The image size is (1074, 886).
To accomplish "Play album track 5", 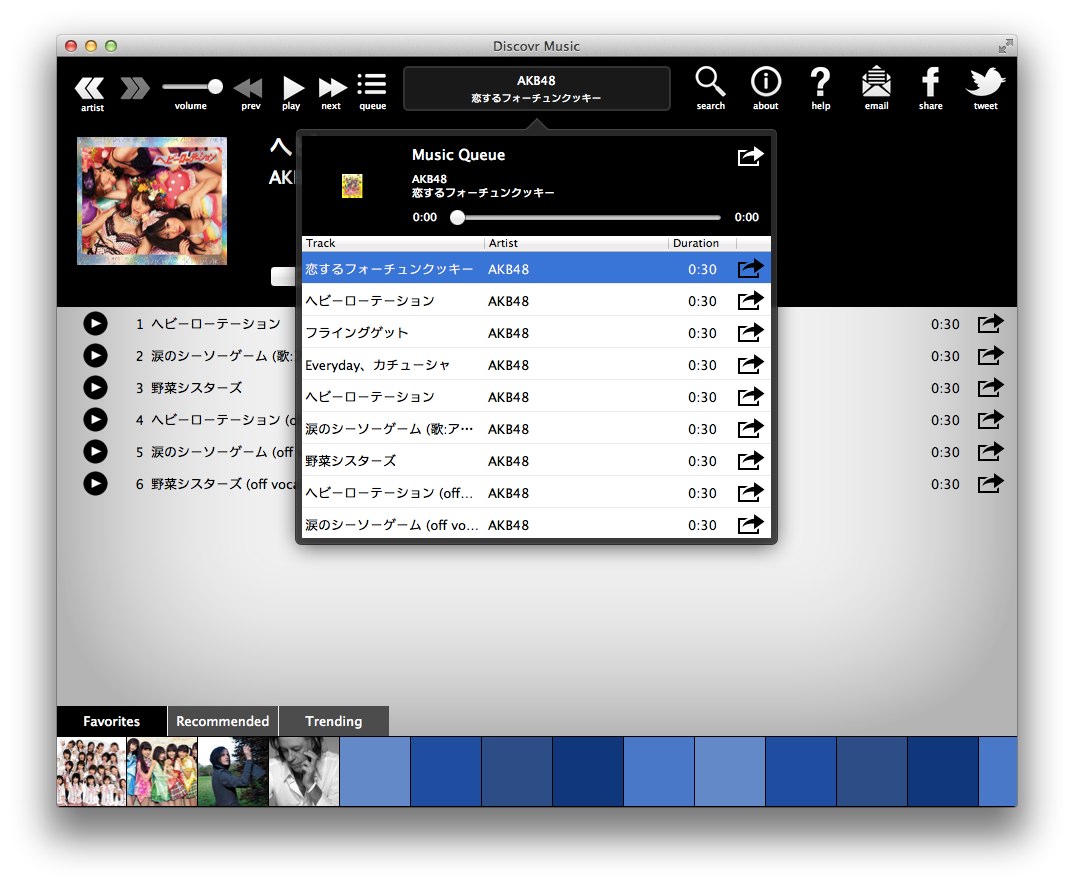I will point(95,452).
